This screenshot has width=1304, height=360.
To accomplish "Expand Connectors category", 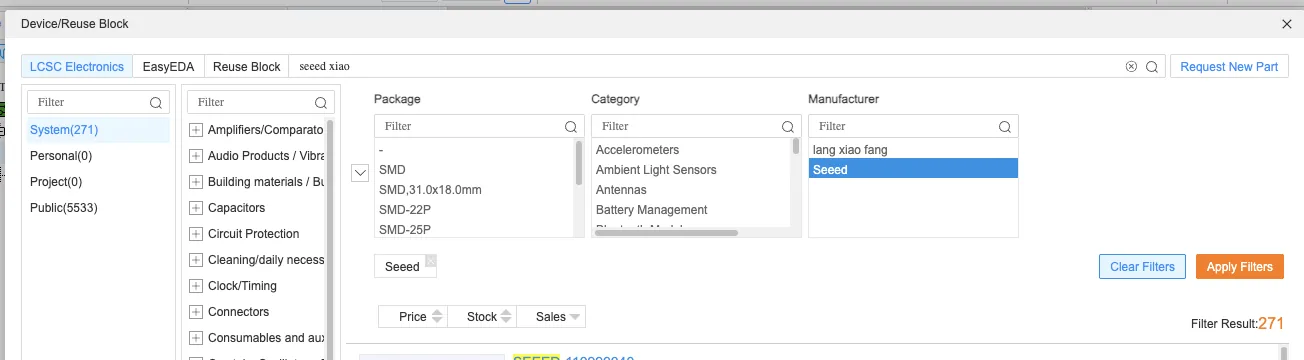I will coord(196,312).
